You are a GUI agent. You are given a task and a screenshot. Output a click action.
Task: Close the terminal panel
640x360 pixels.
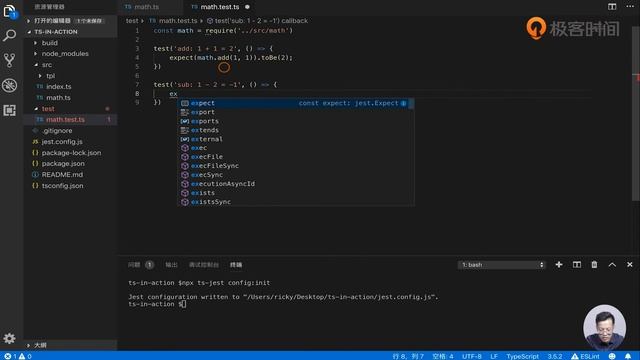tap(630, 264)
